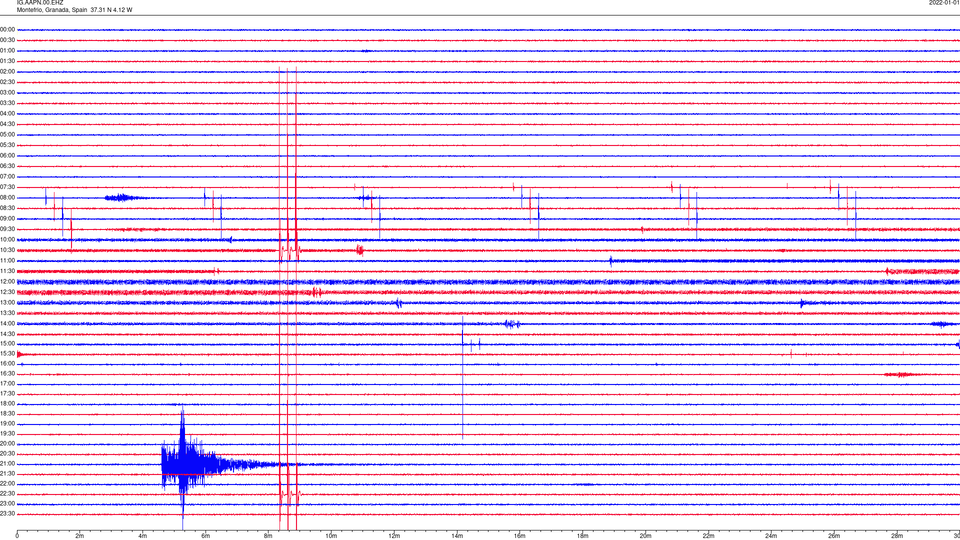
Task: Select the 20:30 trace time label
Action: pyautogui.click(x=8, y=454)
